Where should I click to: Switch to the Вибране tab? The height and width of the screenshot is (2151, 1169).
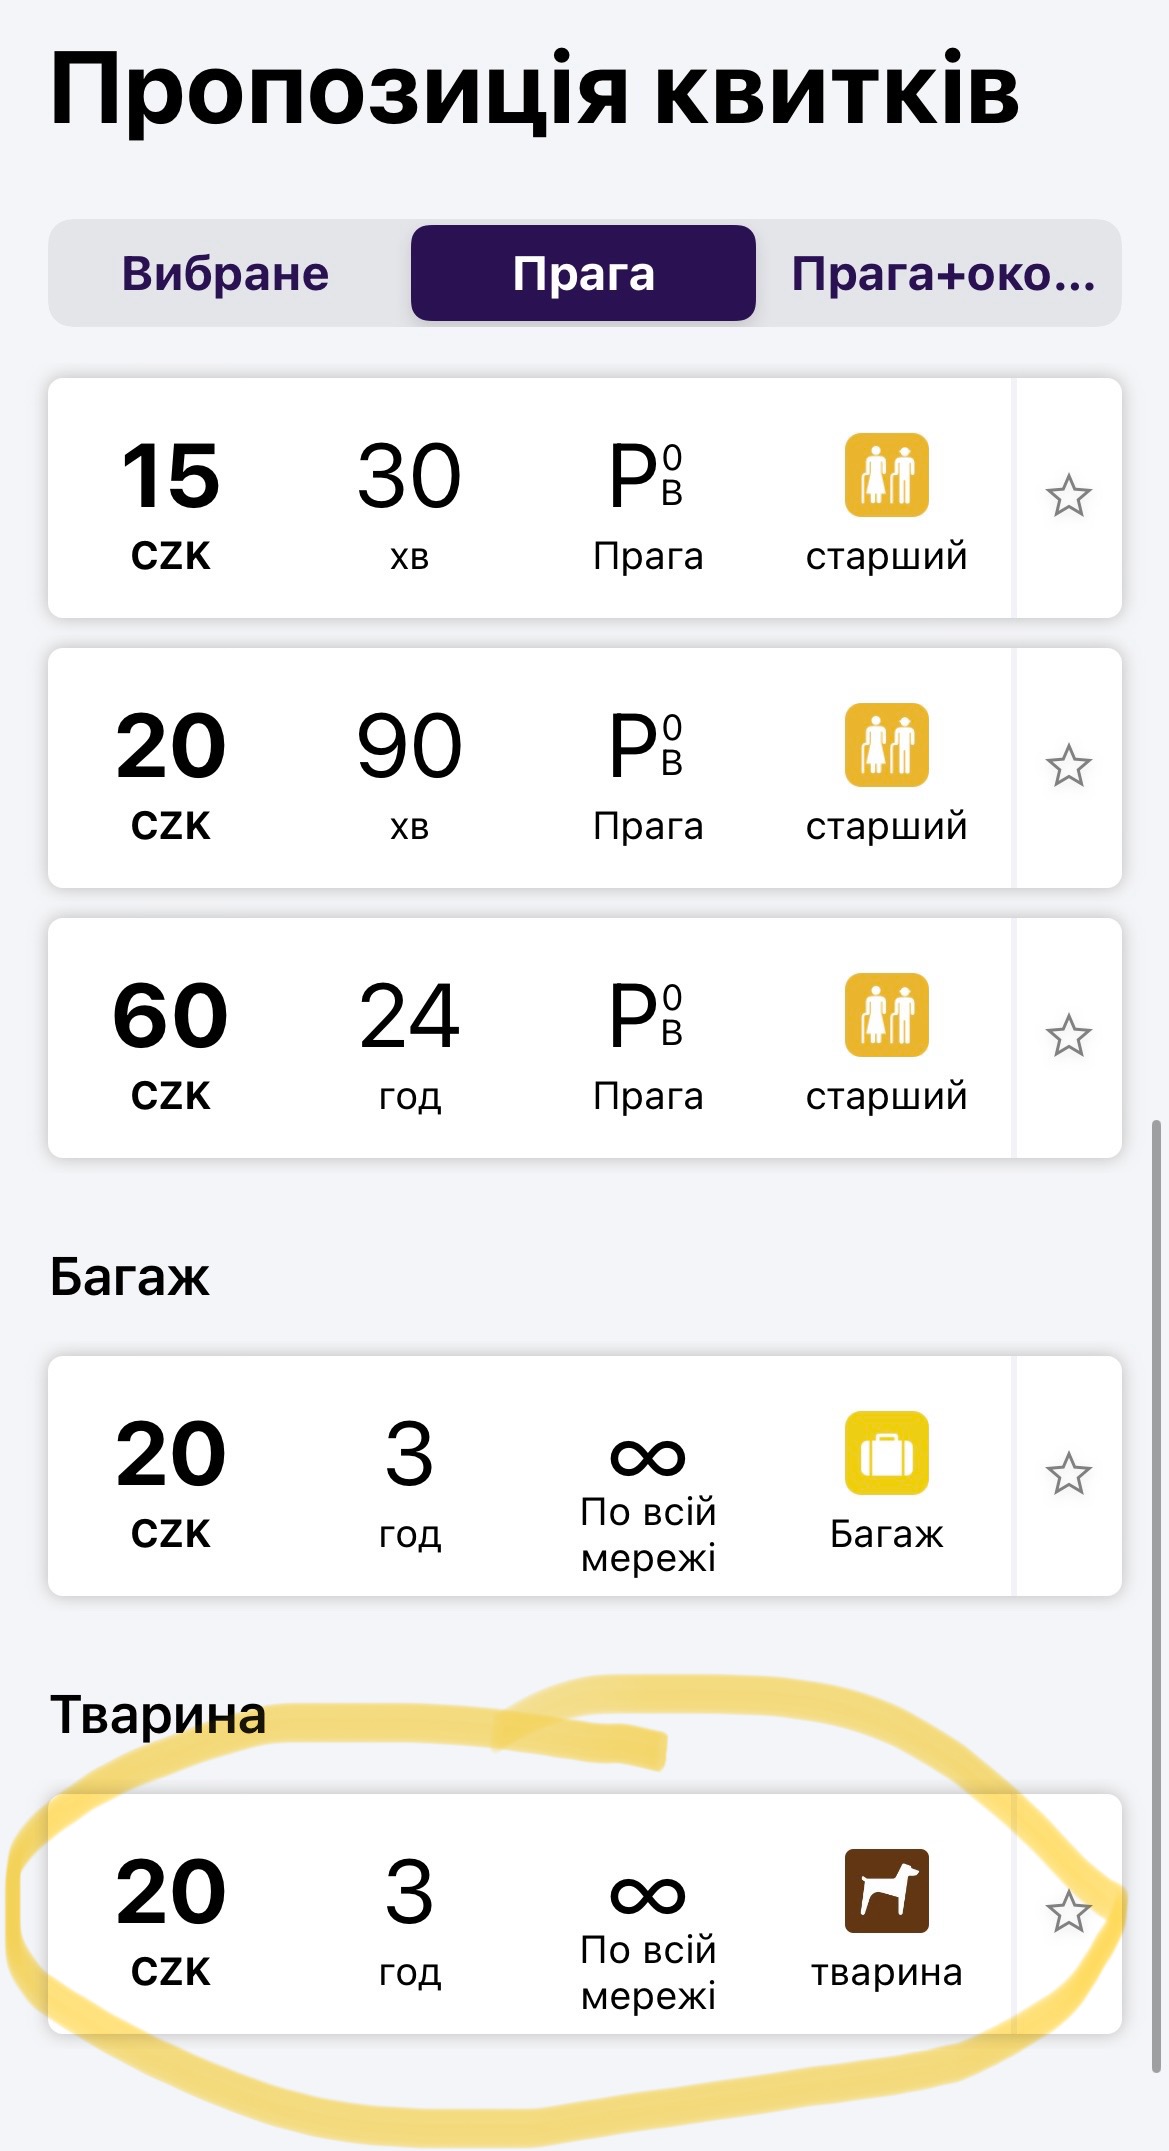point(225,273)
